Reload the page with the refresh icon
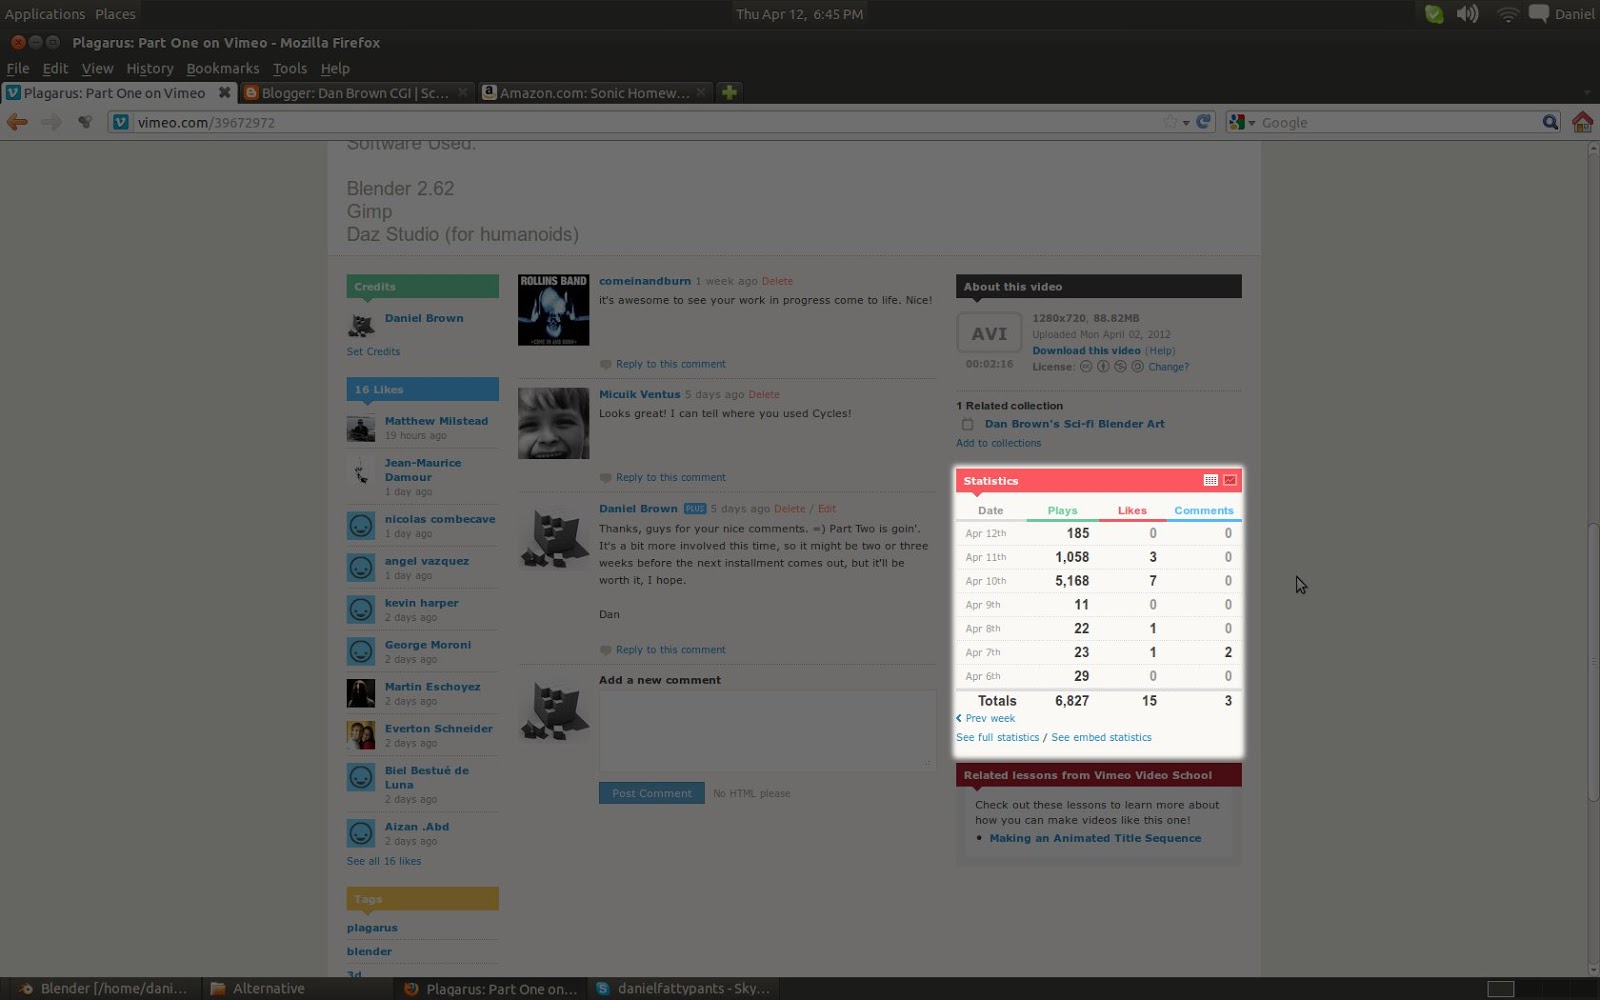Screen dimensions: 1600x1000 coord(1204,122)
